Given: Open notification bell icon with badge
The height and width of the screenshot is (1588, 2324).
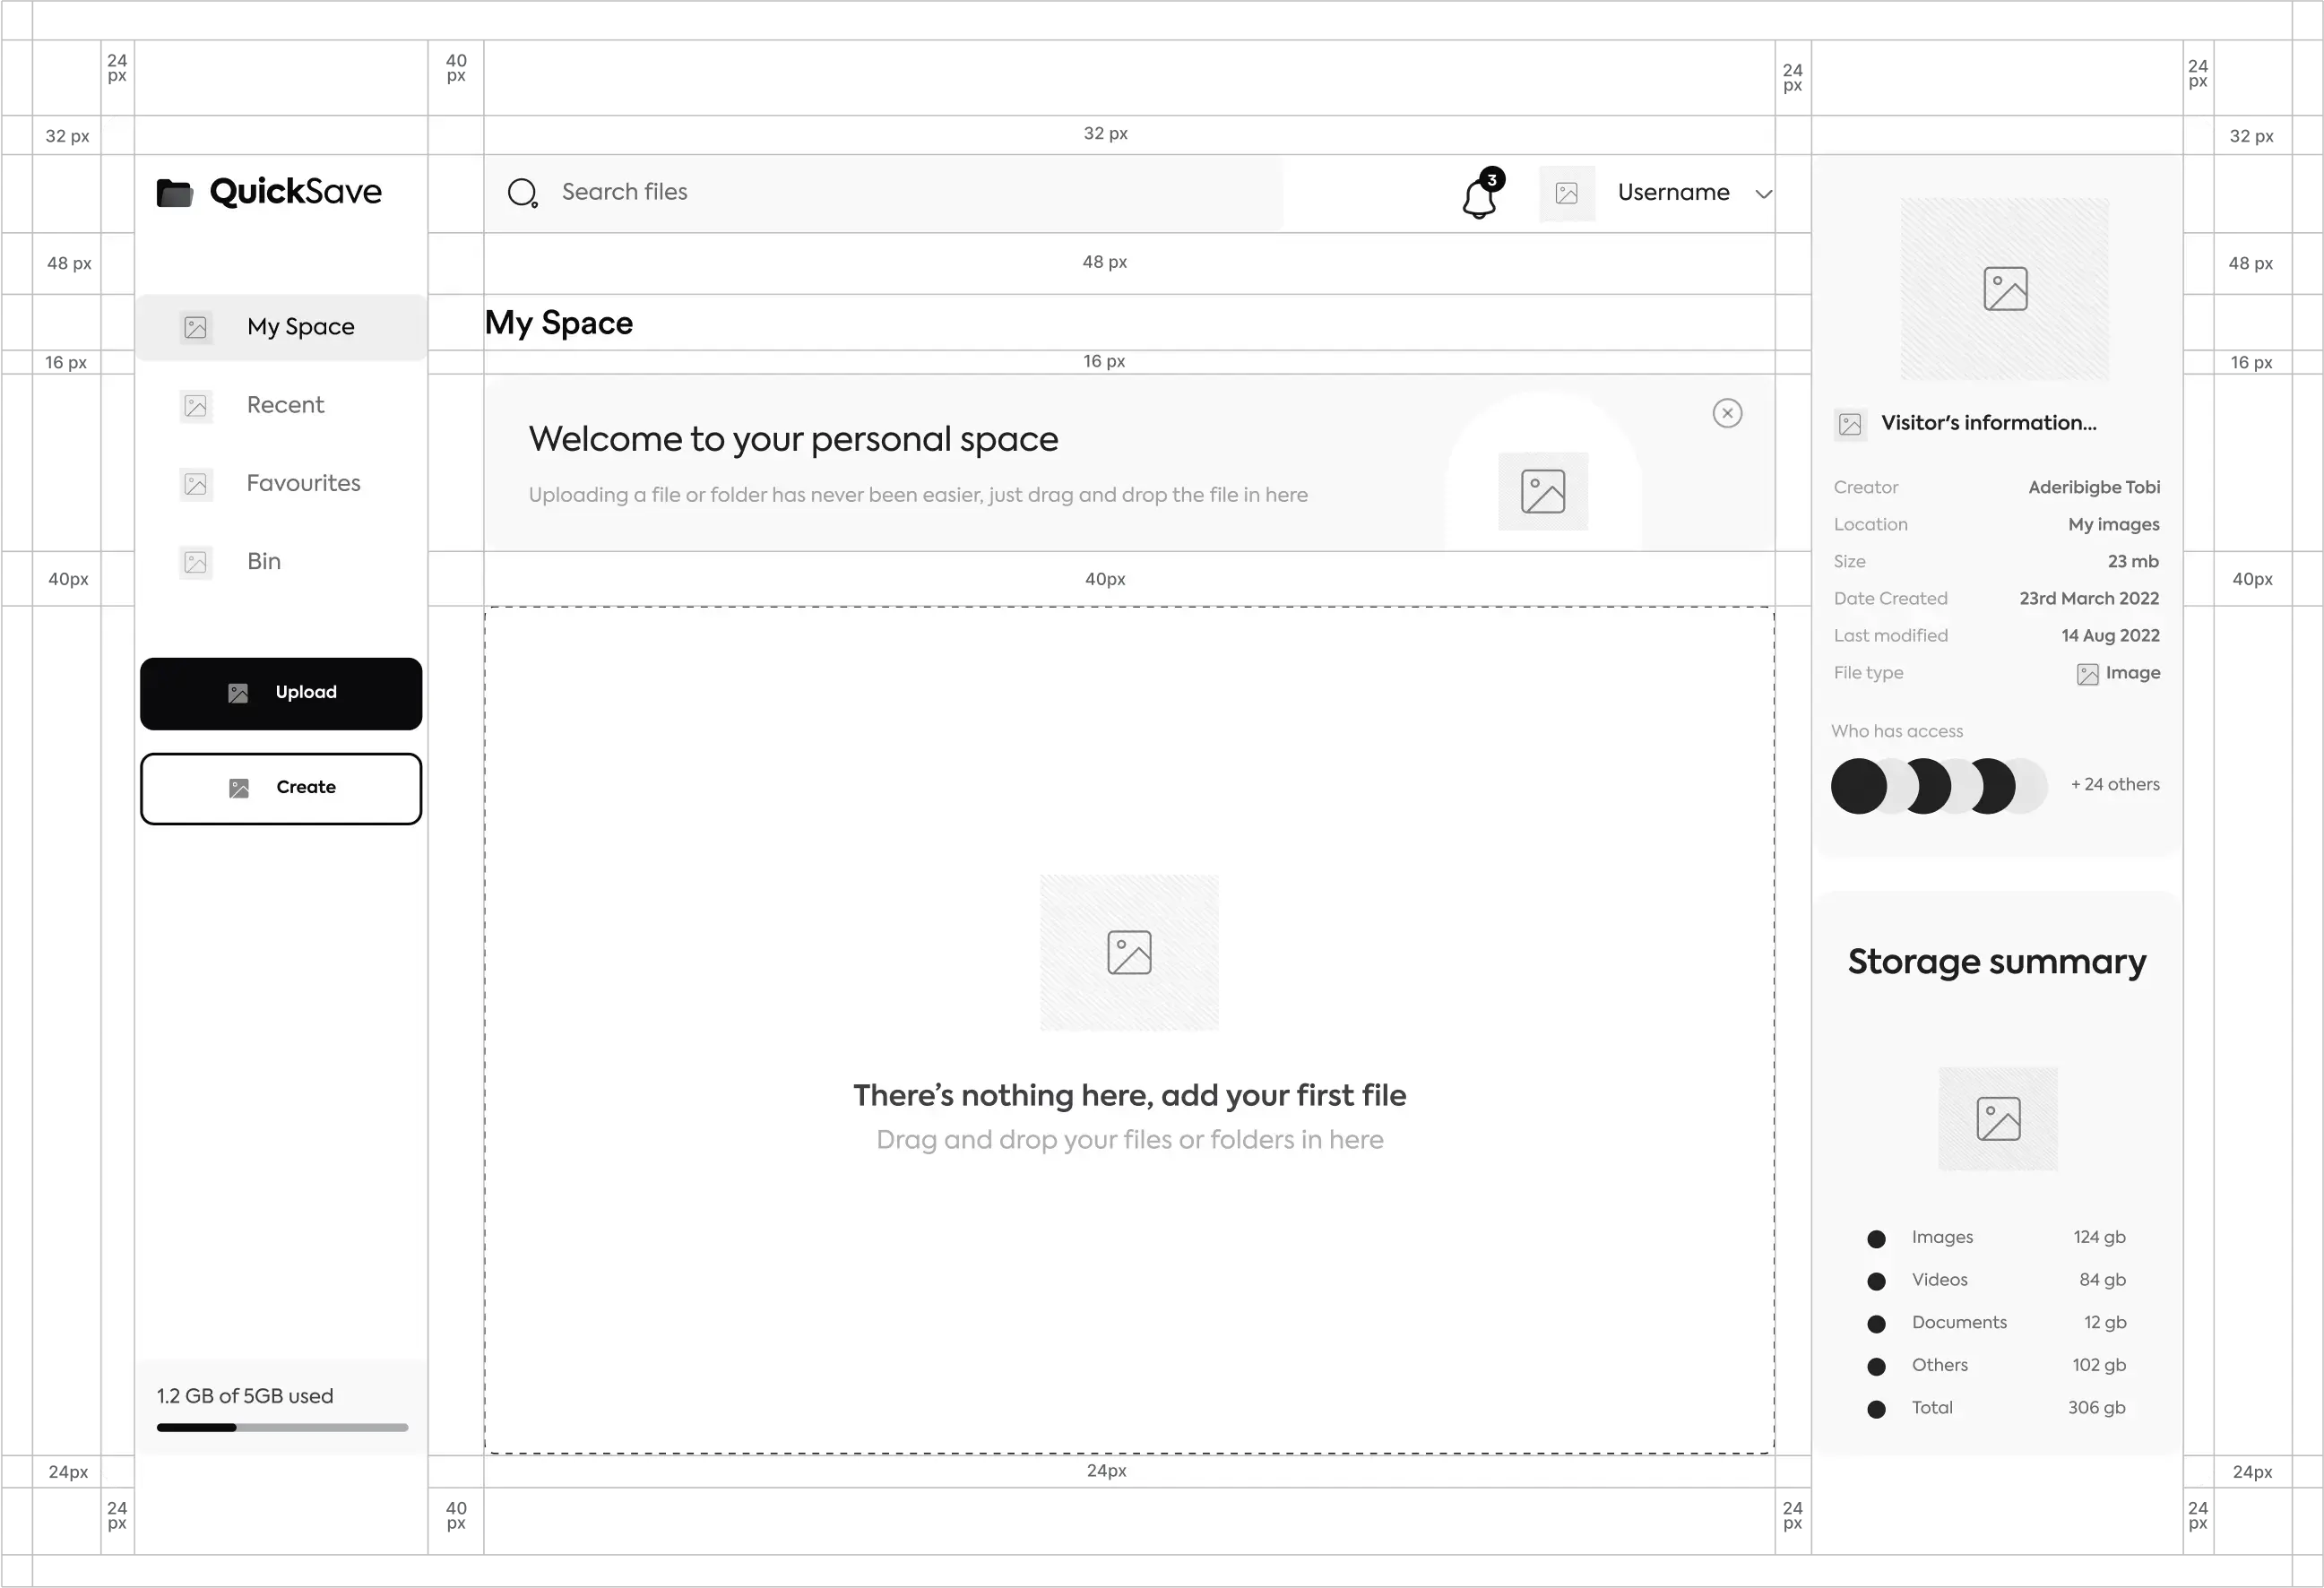Looking at the screenshot, I should pyautogui.click(x=1480, y=191).
